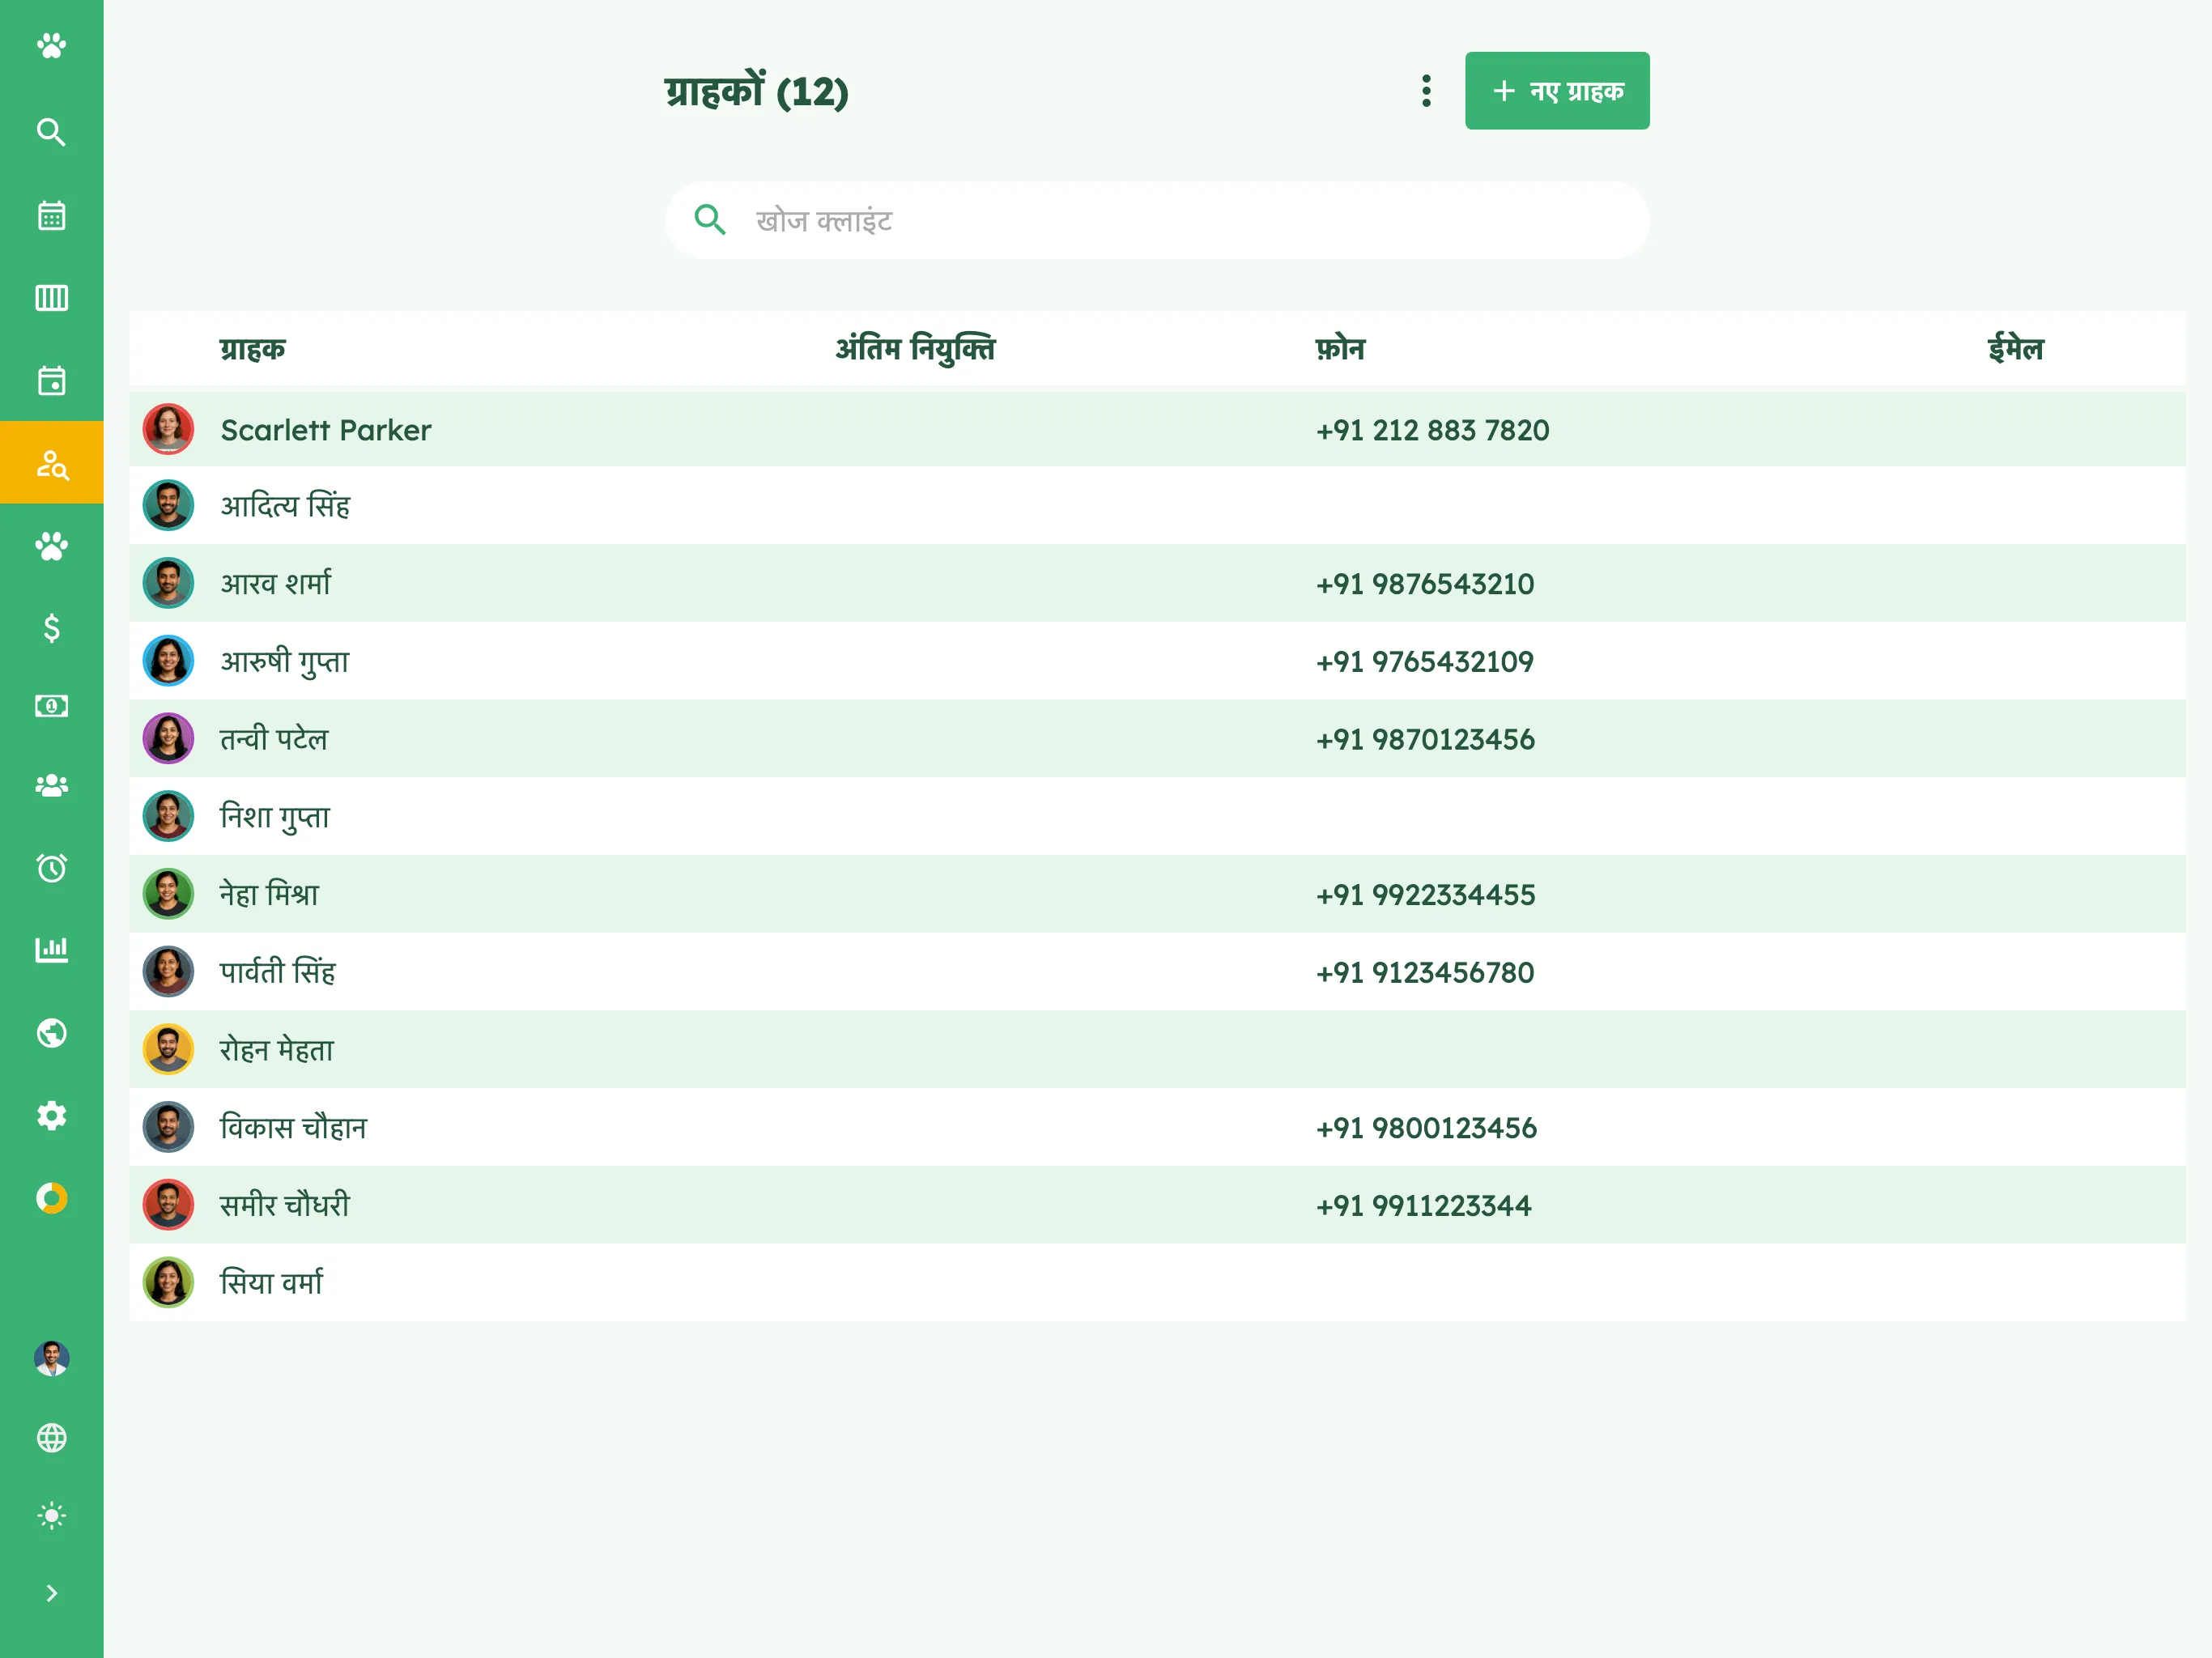Open Scarlett Parker client row

1157,430
